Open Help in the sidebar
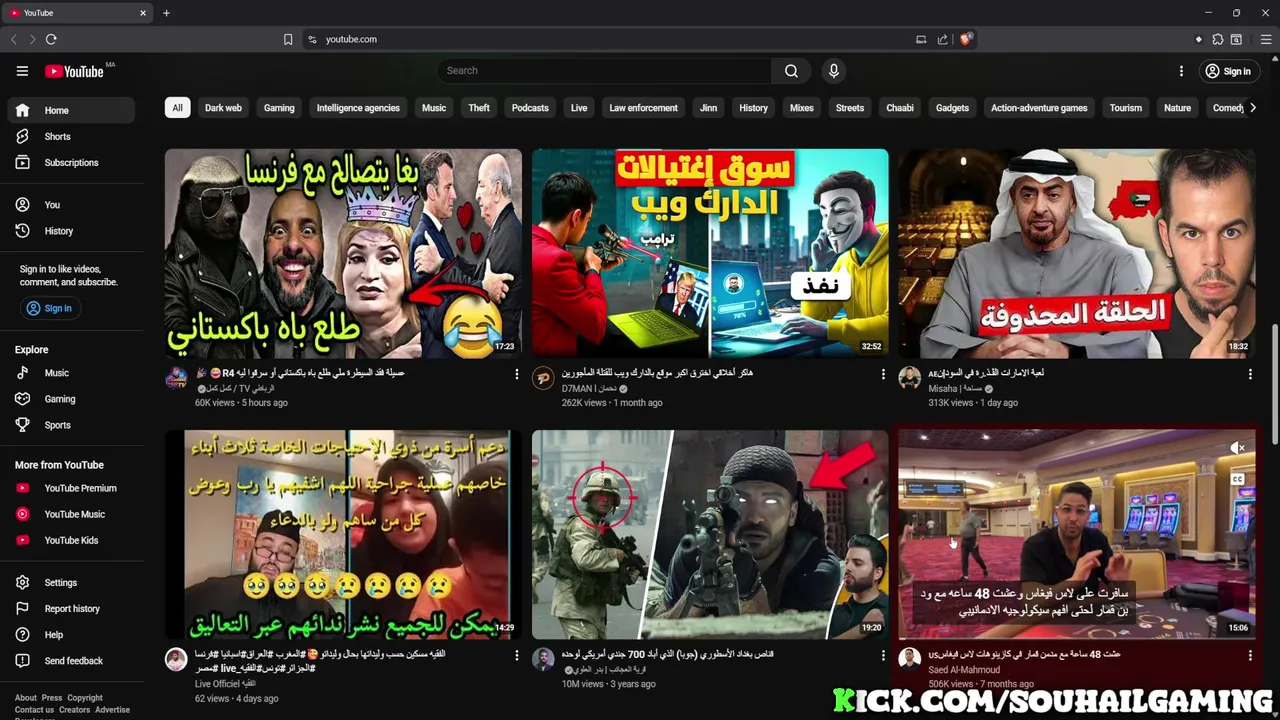 tap(71, 634)
